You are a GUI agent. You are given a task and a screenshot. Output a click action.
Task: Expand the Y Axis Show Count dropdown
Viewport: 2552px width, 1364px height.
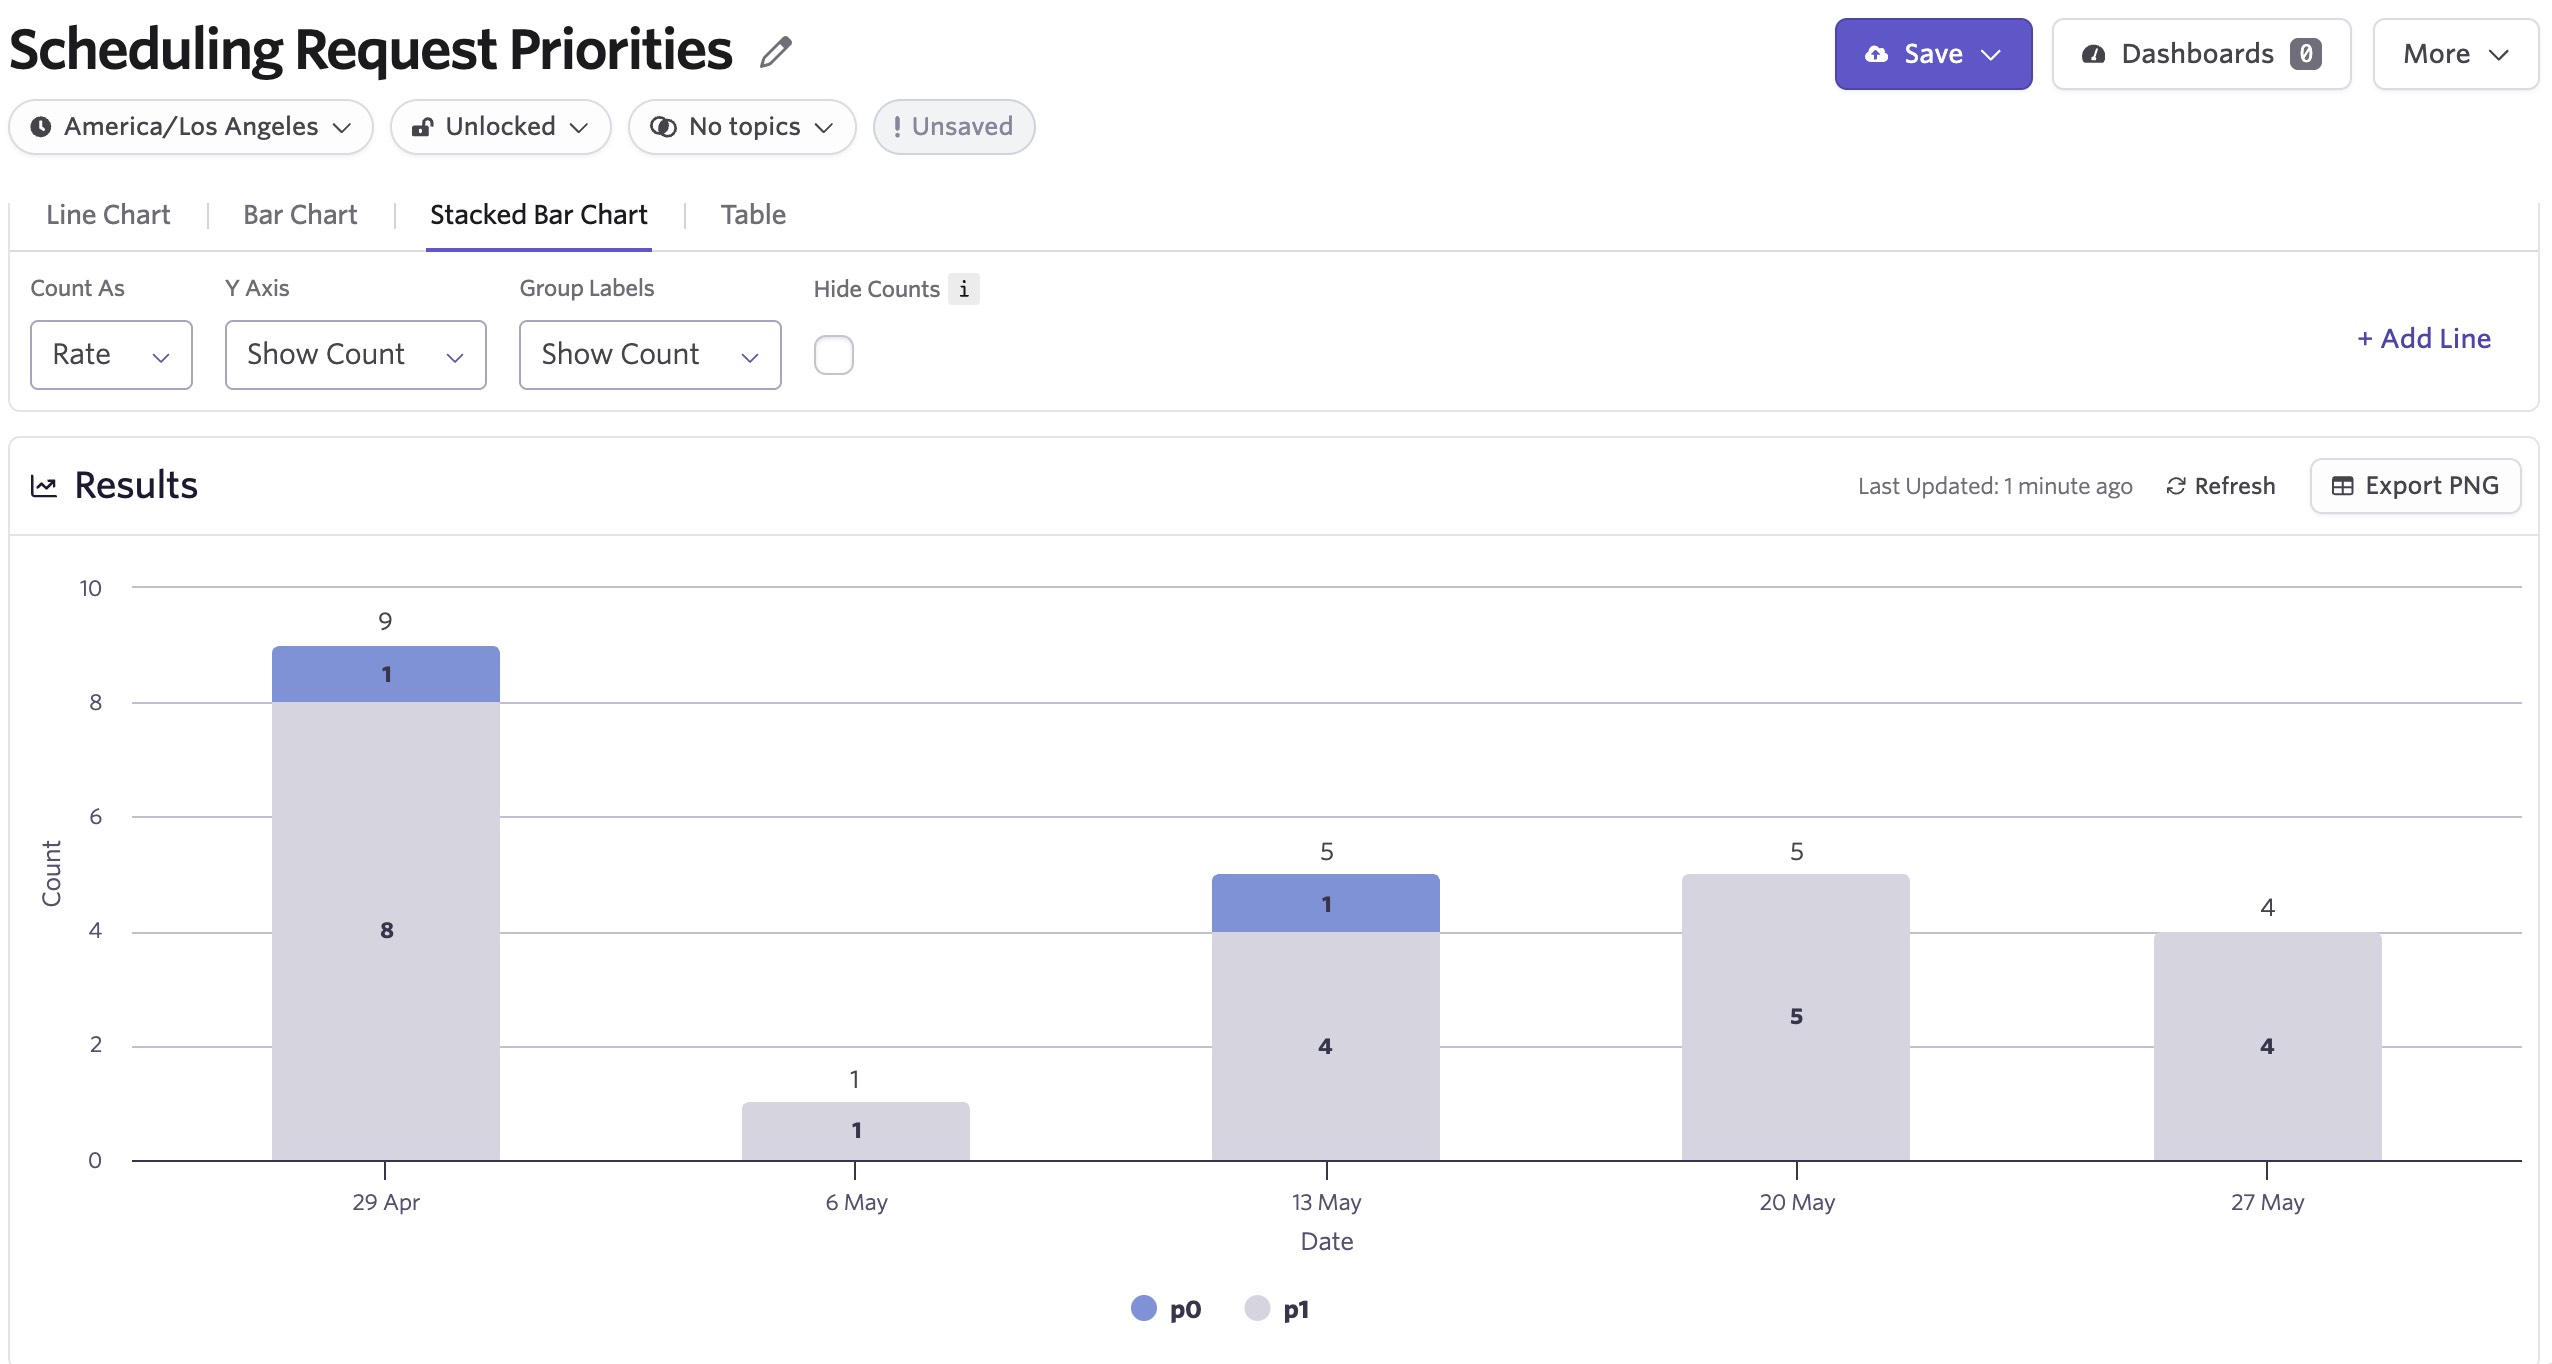coord(355,355)
